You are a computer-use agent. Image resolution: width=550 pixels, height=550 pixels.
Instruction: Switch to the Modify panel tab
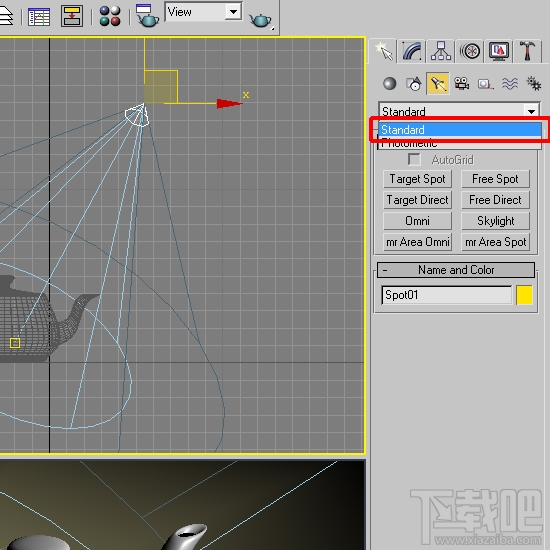point(411,51)
